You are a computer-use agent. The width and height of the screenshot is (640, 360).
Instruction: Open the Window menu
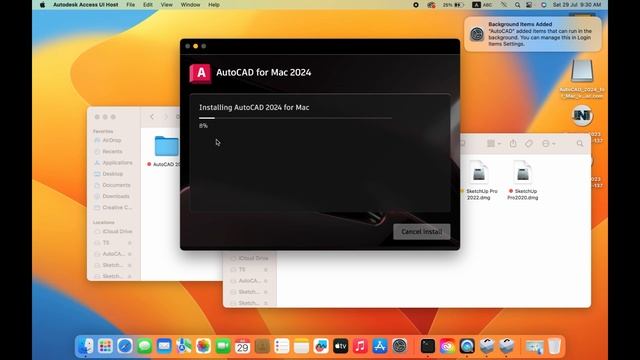190,5
